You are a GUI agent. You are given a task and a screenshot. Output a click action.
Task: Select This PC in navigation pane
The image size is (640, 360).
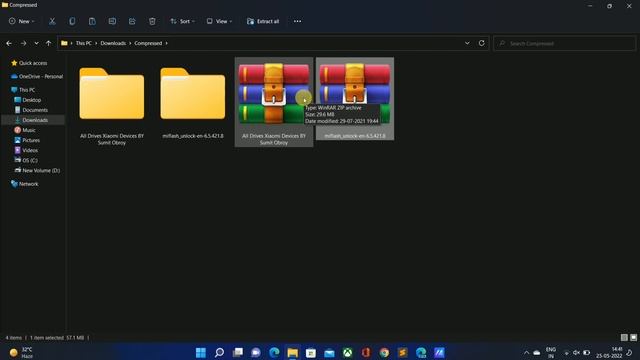23,90
